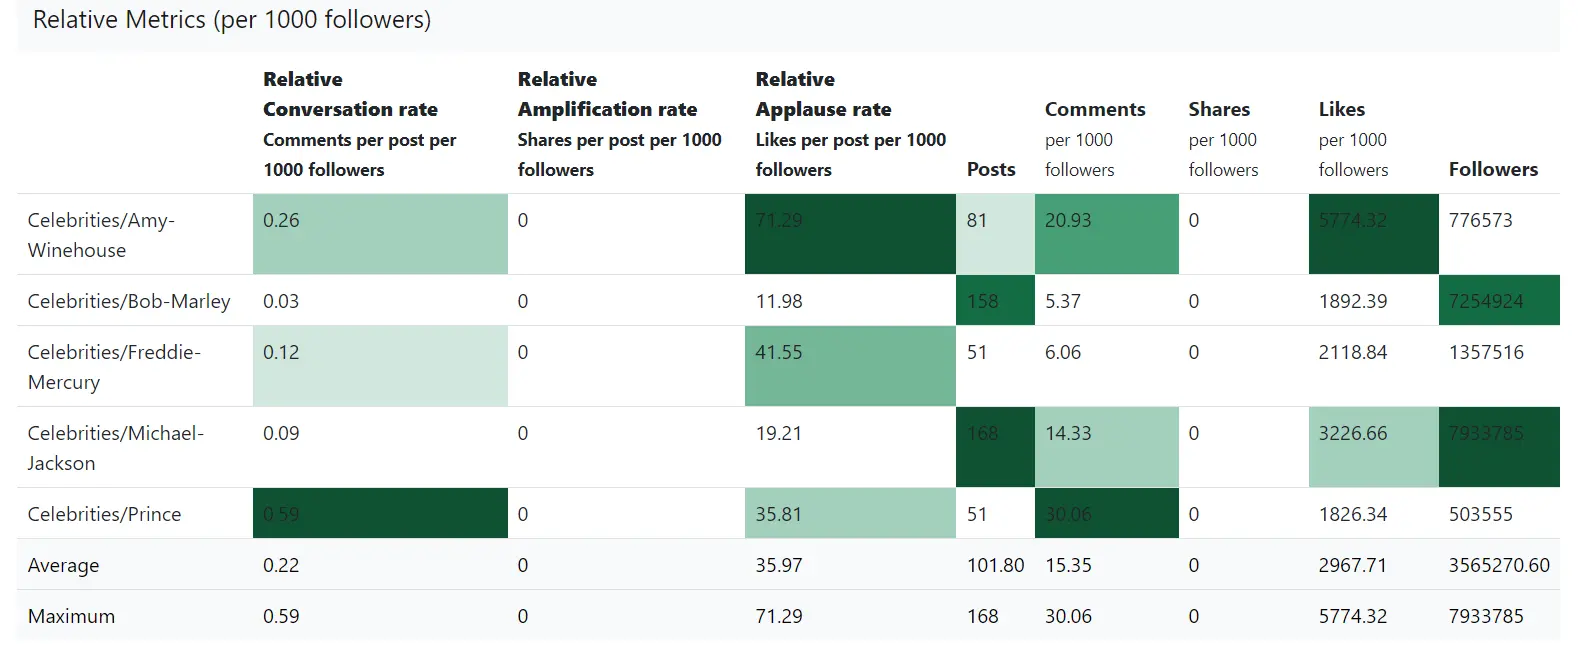Click the Celebrities/Freddie-Mercury row label
This screenshot has height=648, width=1578.
coord(114,367)
